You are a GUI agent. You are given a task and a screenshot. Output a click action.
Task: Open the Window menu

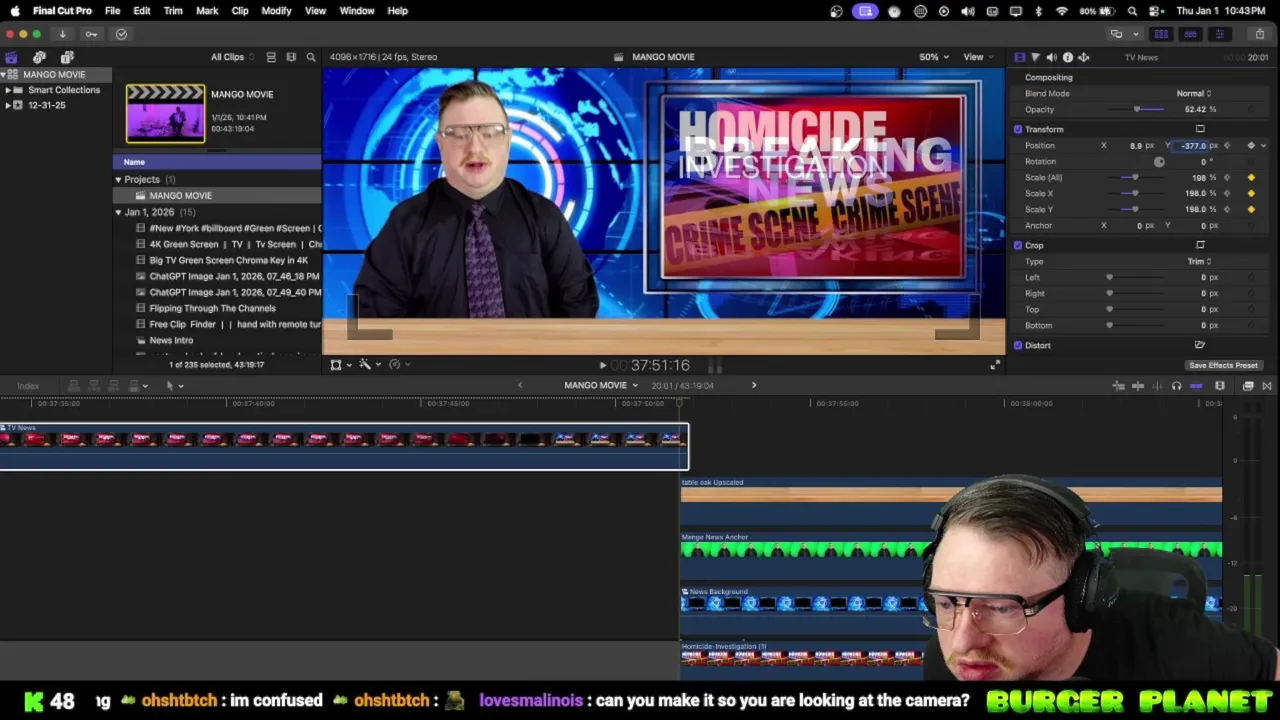click(x=357, y=11)
